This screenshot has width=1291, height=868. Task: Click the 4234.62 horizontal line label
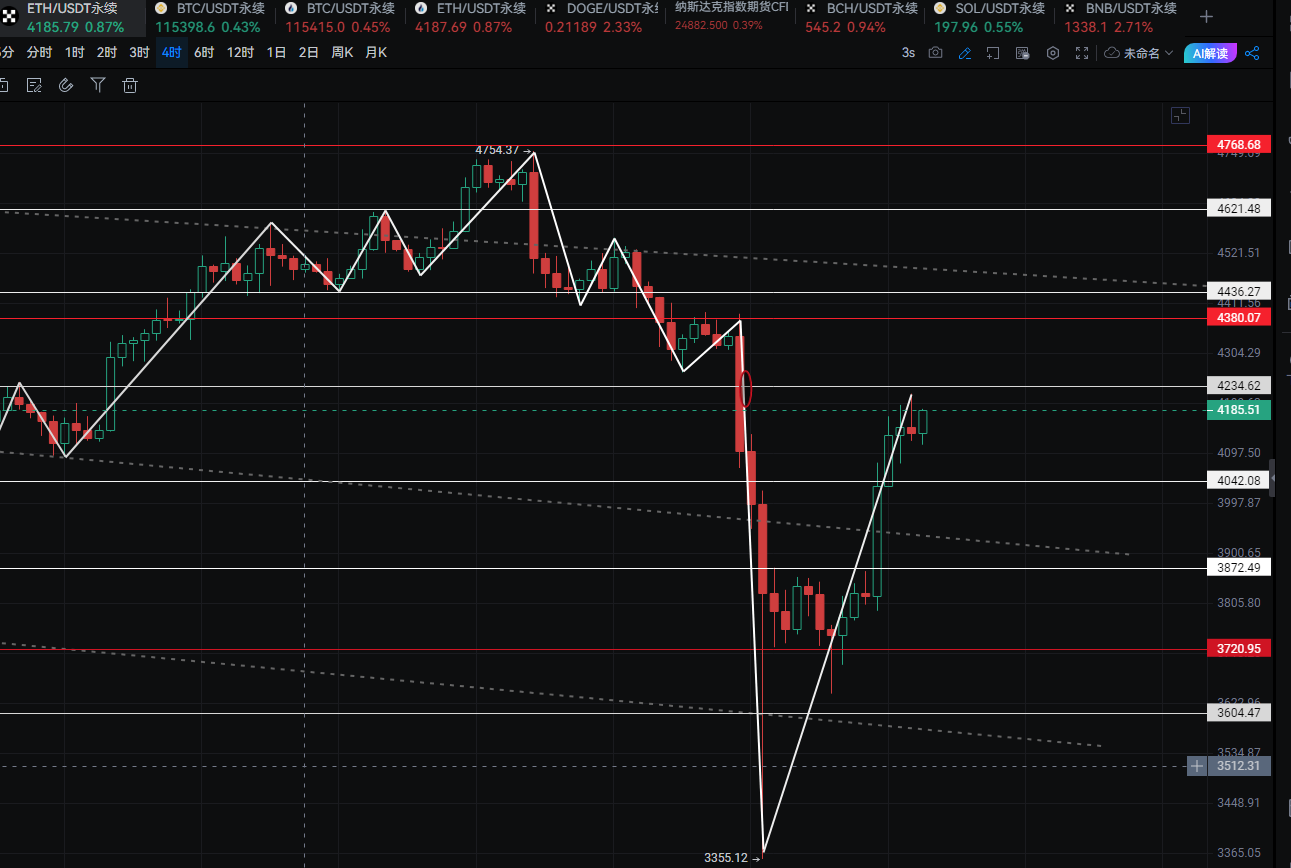click(x=1239, y=385)
